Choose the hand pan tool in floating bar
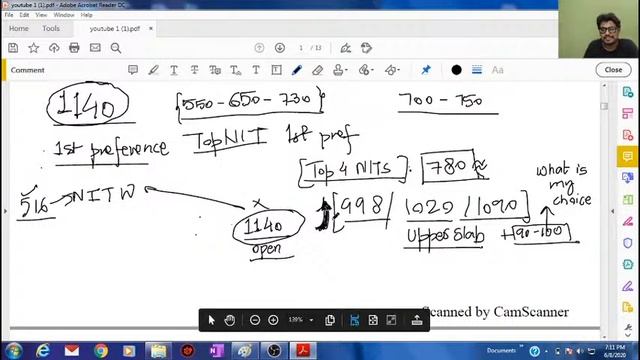Viewport: 640px width, 360px height. click(x=230, y=320)
